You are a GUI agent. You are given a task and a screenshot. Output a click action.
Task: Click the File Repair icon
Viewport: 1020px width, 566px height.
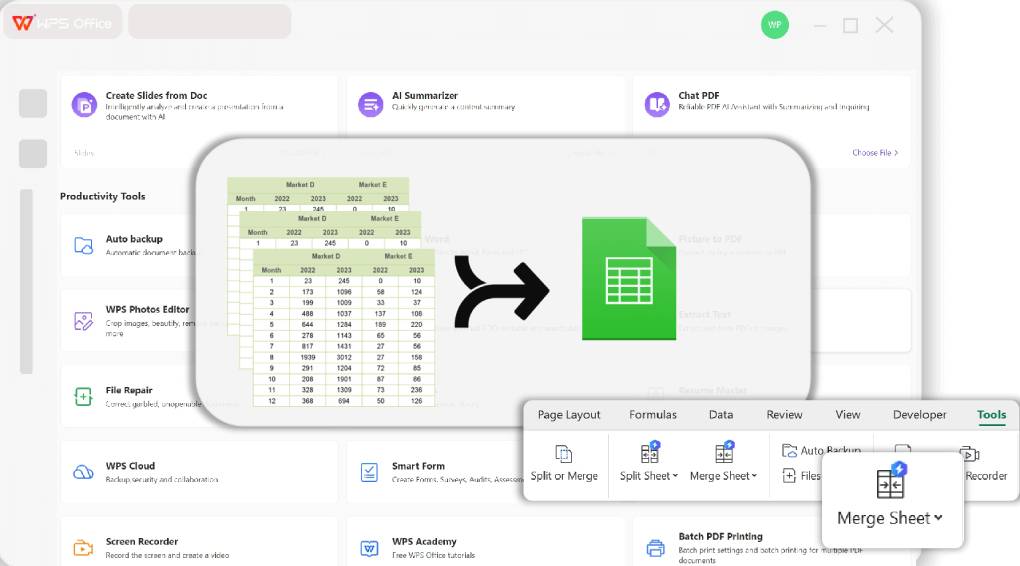[84, 396]
